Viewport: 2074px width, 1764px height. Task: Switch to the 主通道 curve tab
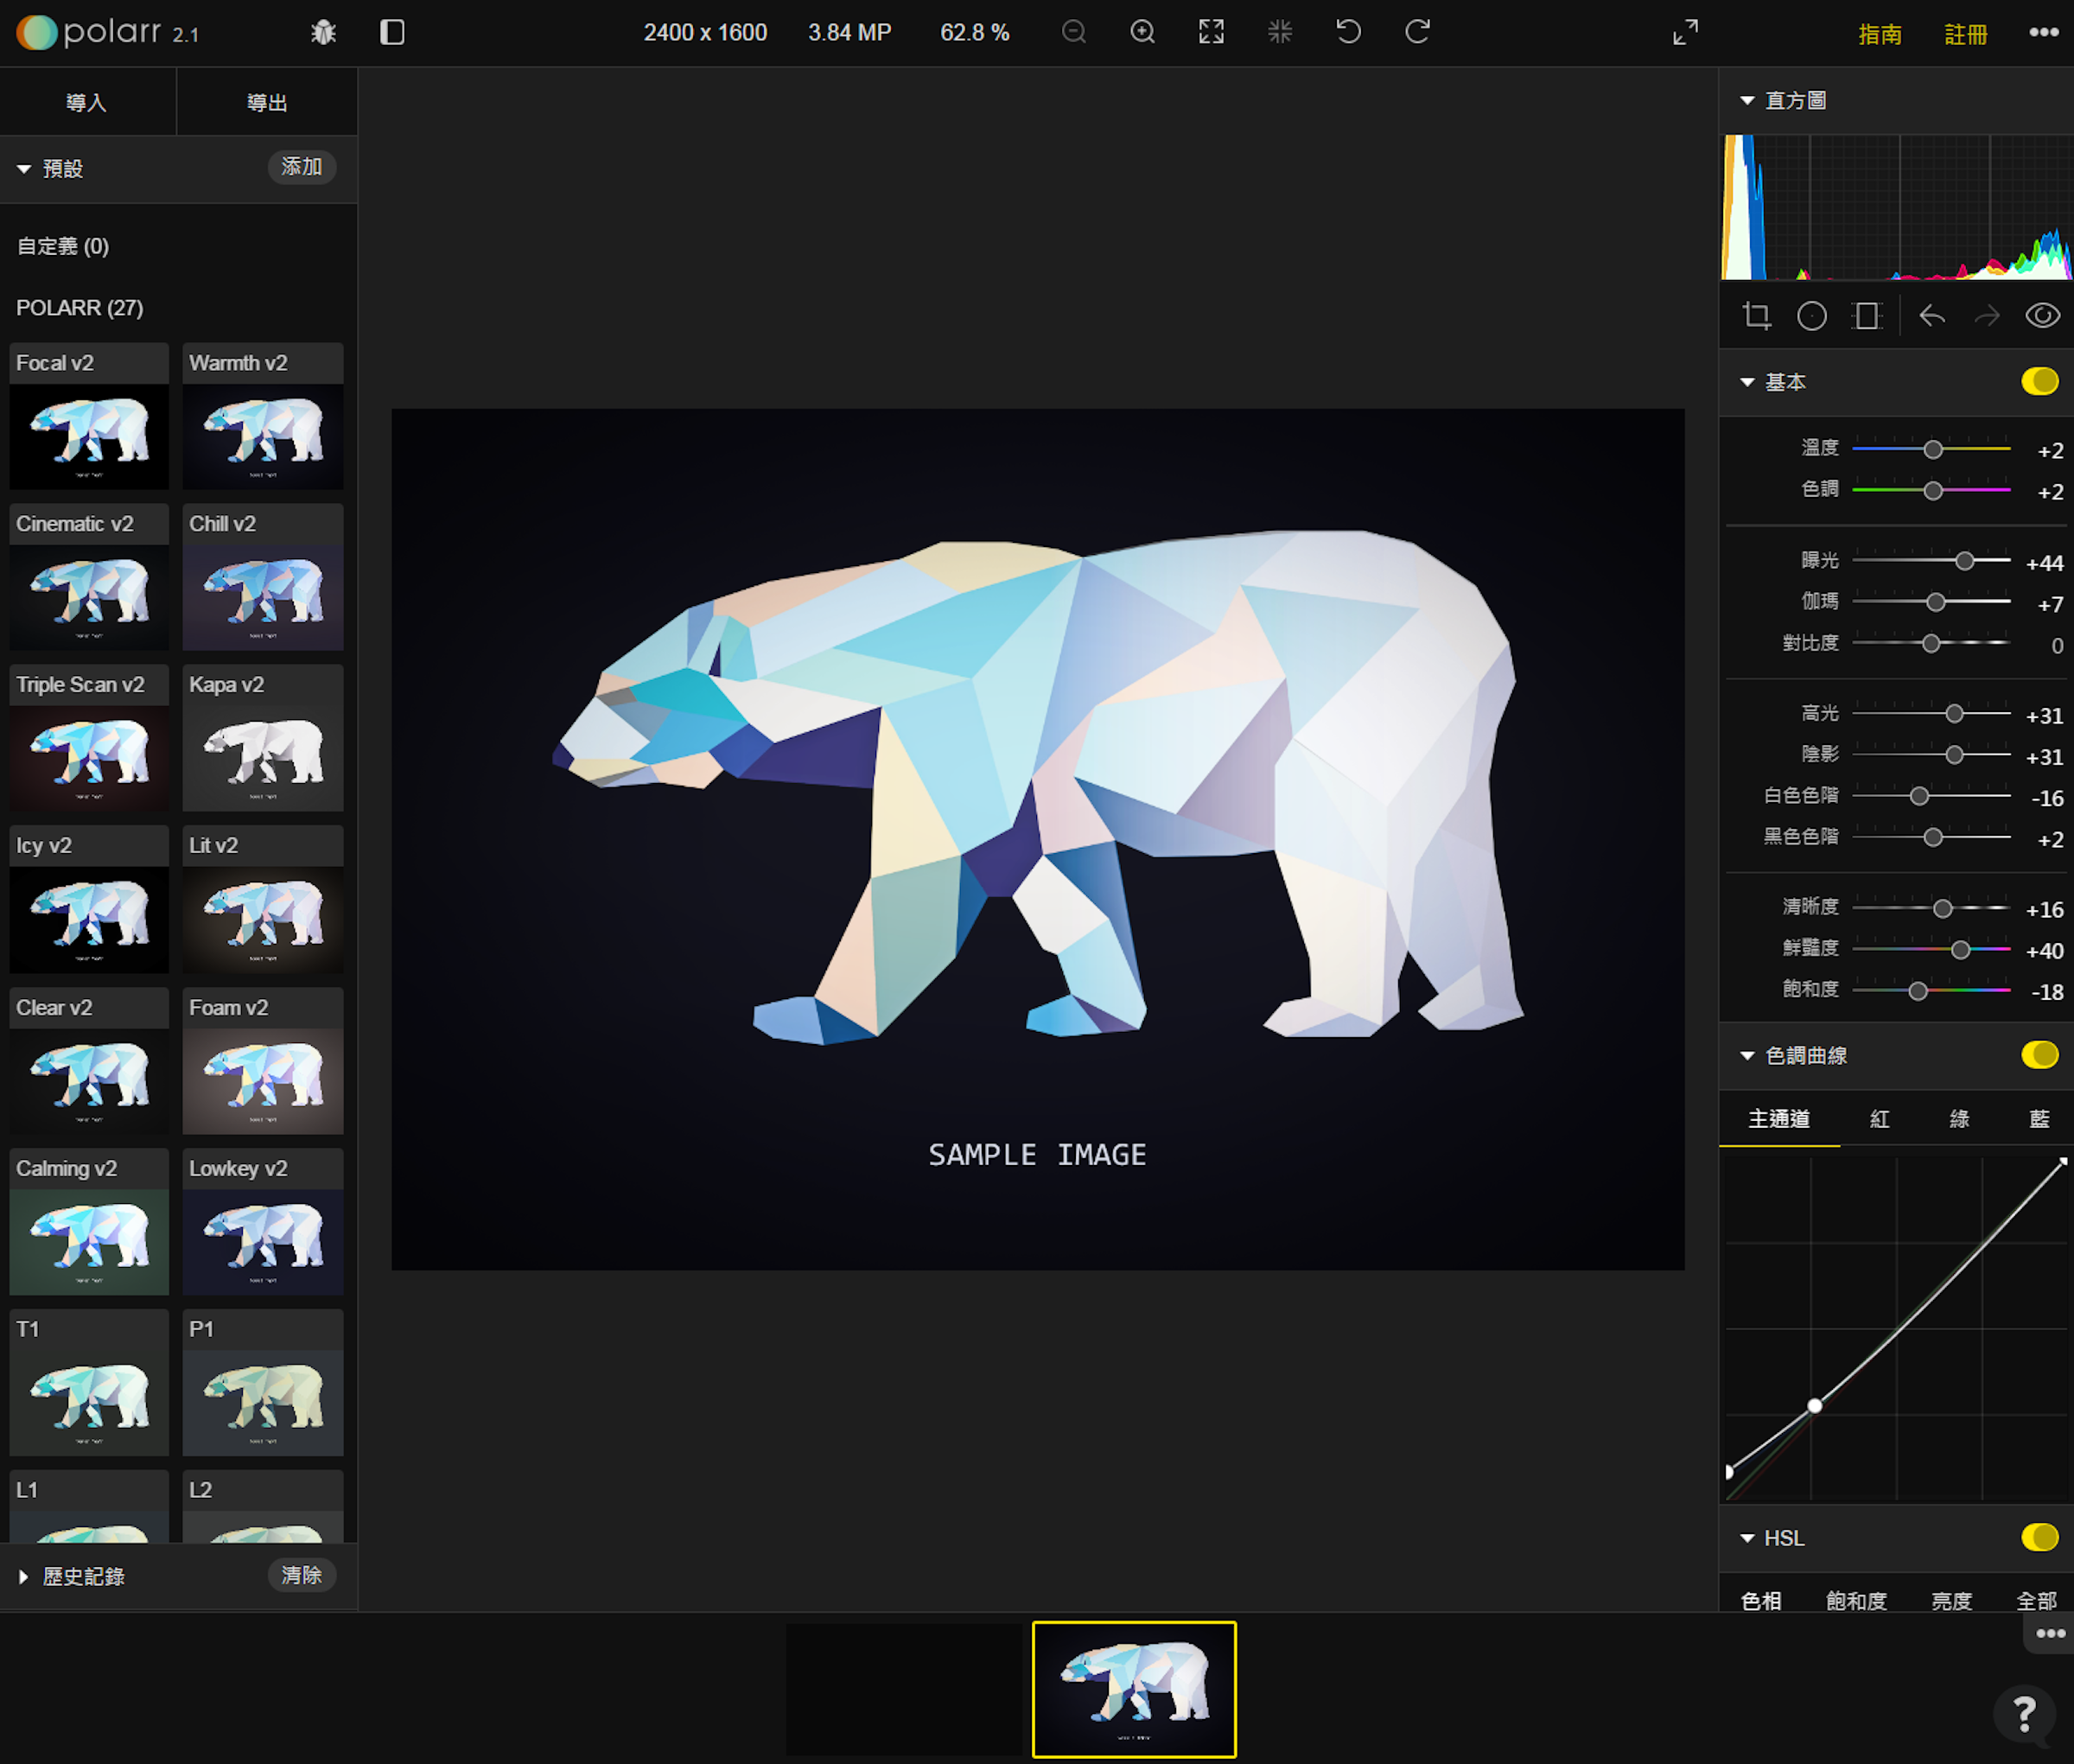(1779, 1119)
